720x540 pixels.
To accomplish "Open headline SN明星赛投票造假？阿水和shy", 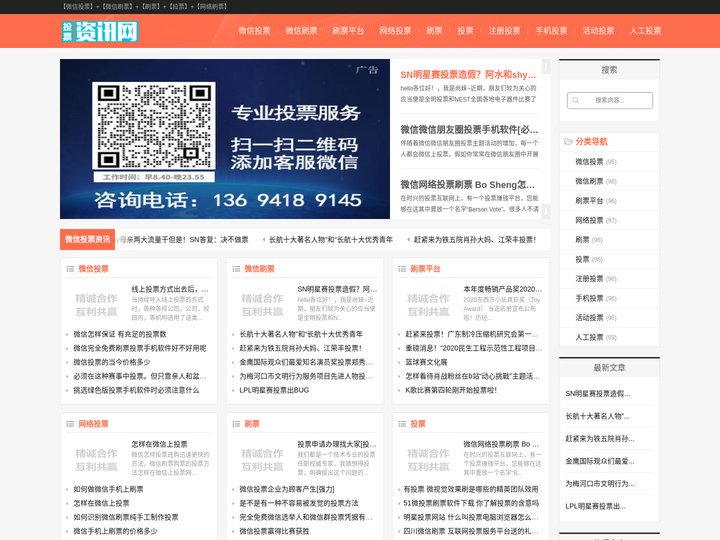I will click(x=468, y=74).
